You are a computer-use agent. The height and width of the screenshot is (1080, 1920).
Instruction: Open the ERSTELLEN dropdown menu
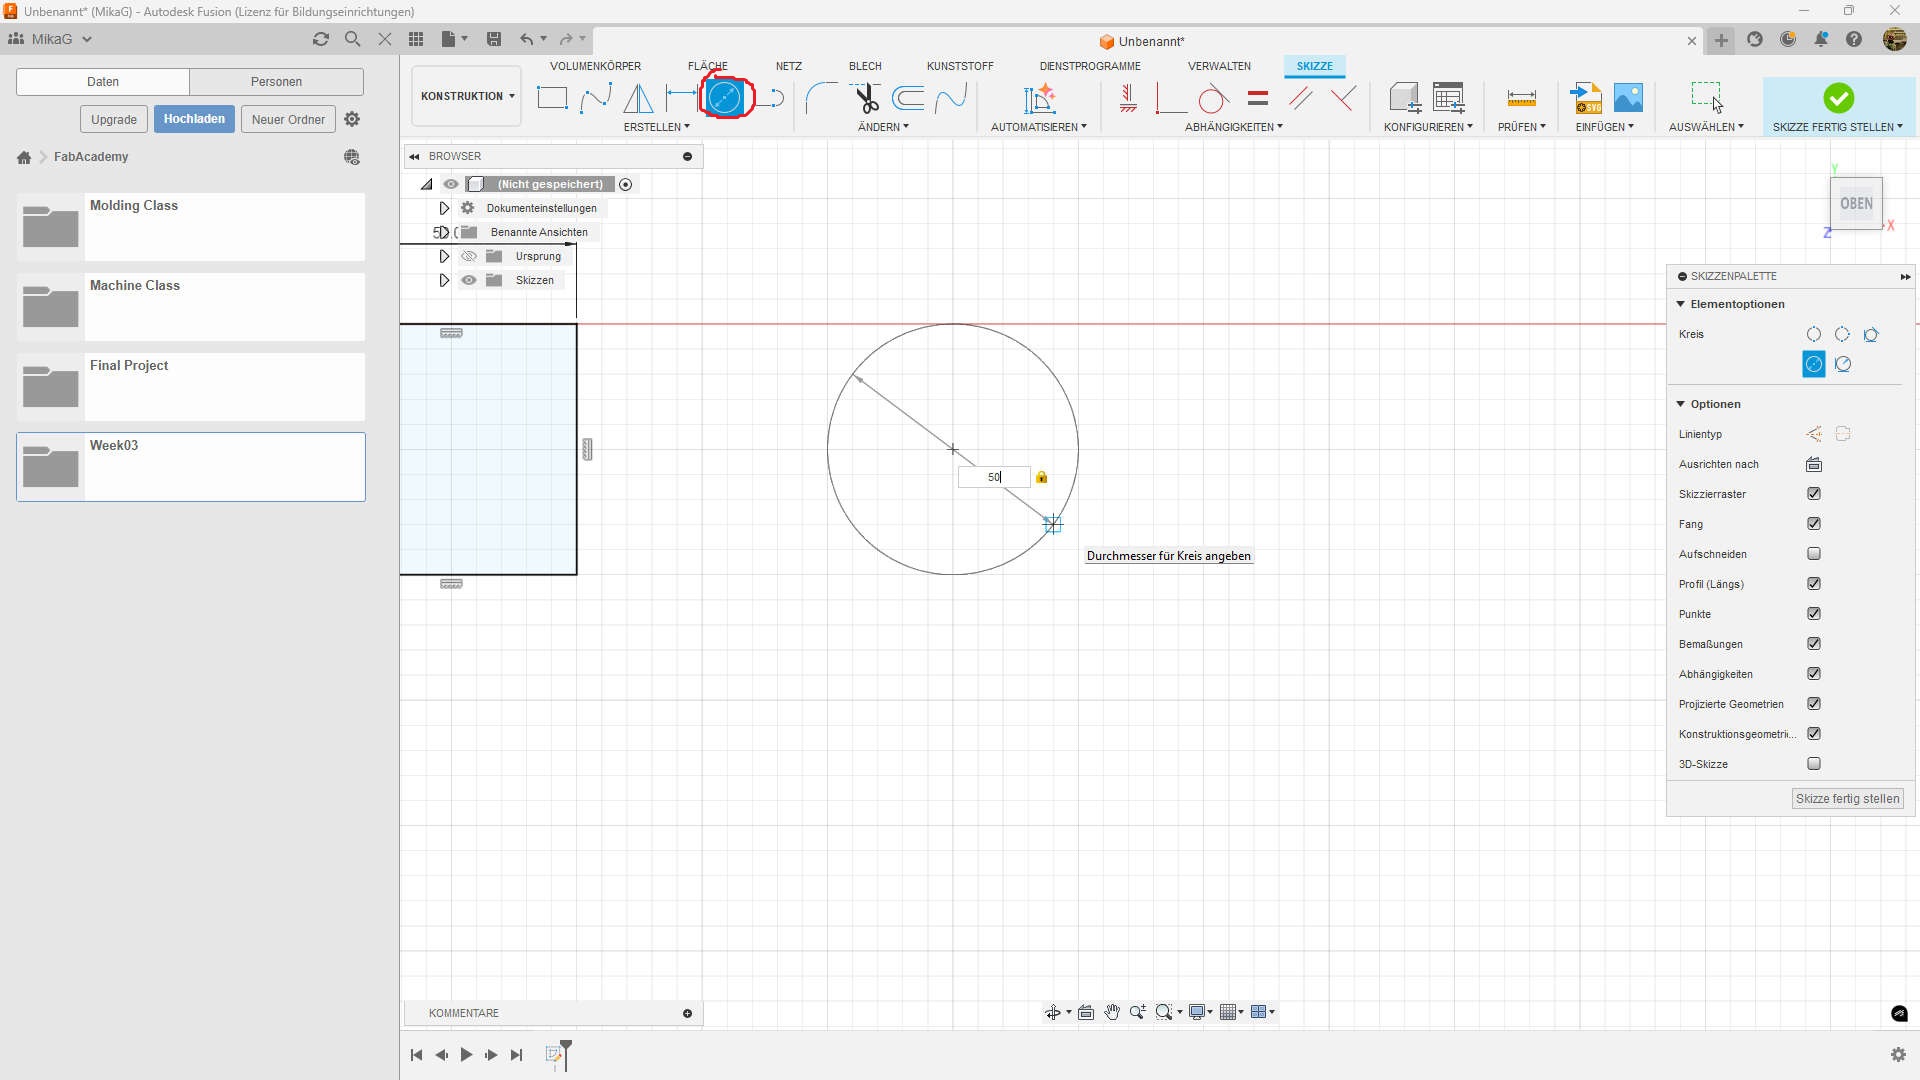point(656,127)
